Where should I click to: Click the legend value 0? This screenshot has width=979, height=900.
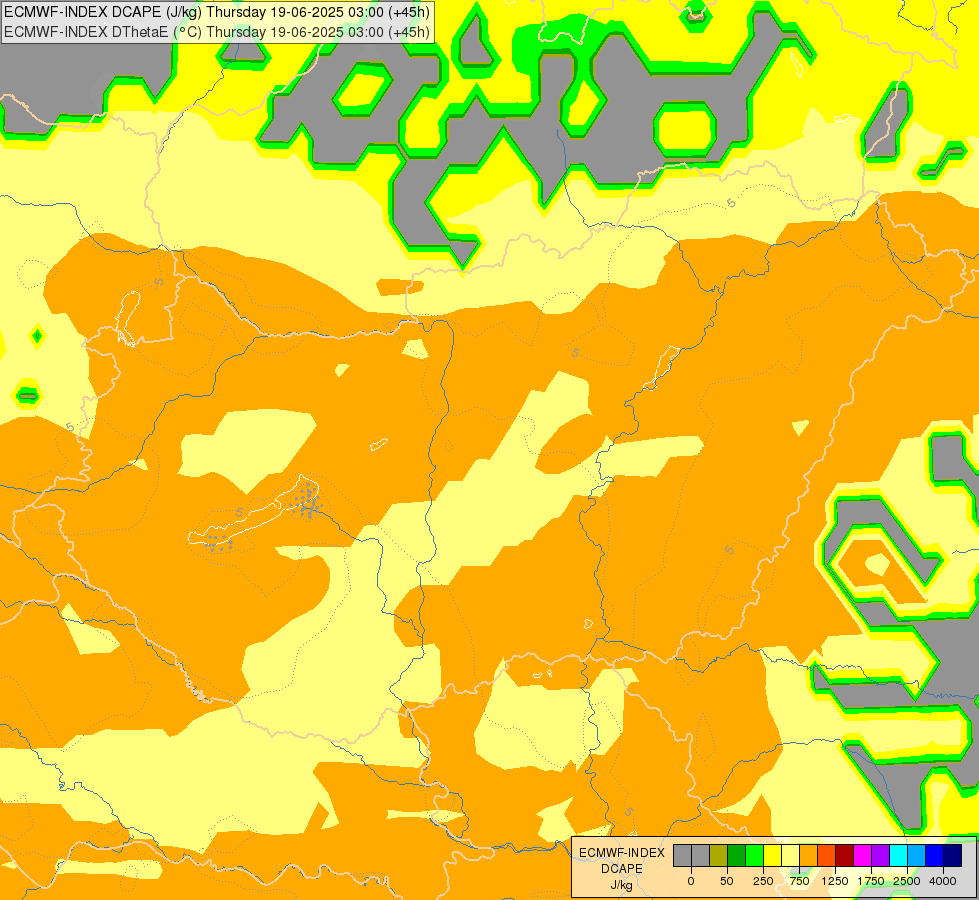pos(691,881)
